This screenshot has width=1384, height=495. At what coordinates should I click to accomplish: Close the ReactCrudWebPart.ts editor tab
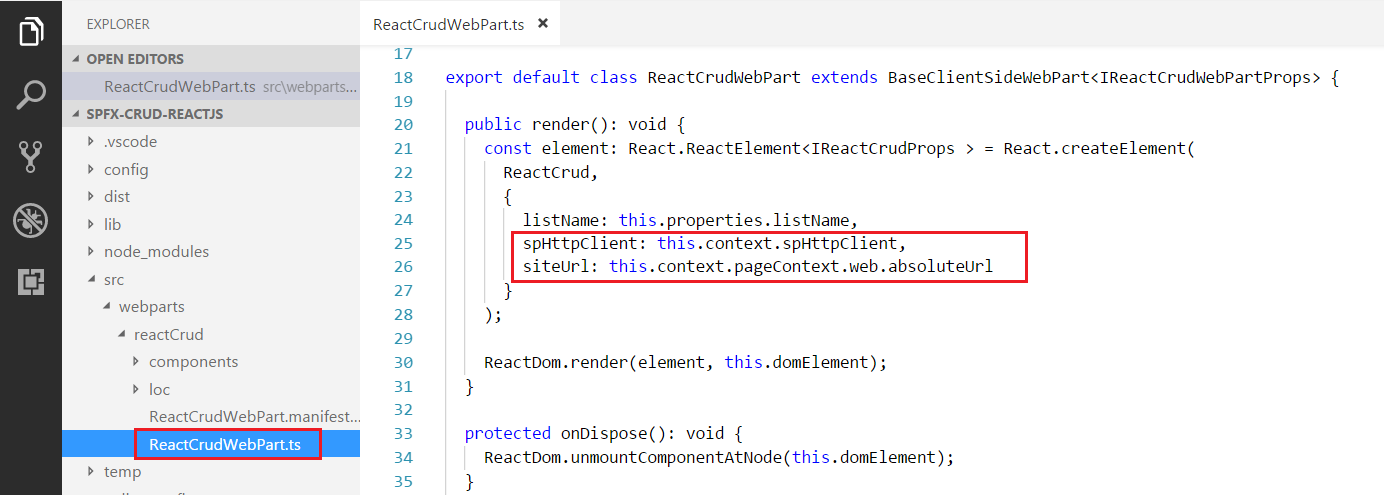pyautogui.click(x=543, y=23)
